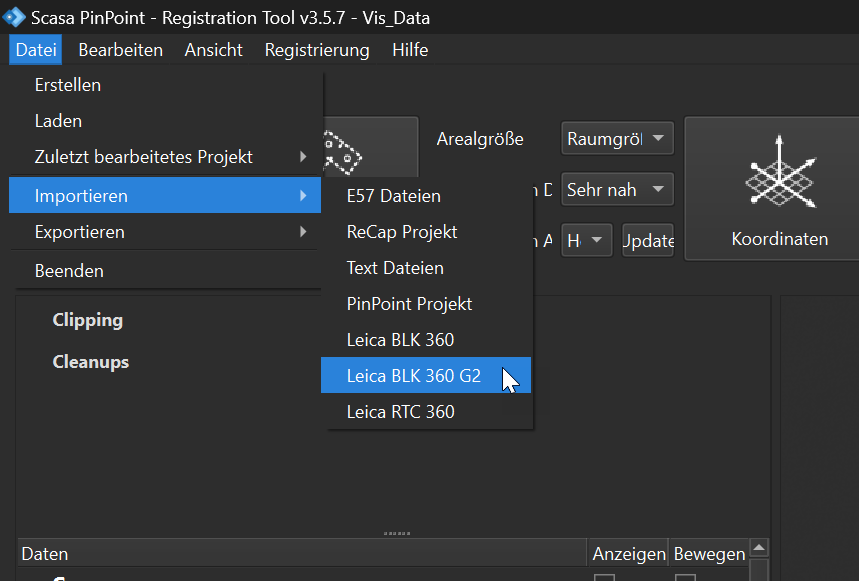Open the H dropdown next to Update
This screenshot has width=859, height=581.
click(x=586, y=240)
